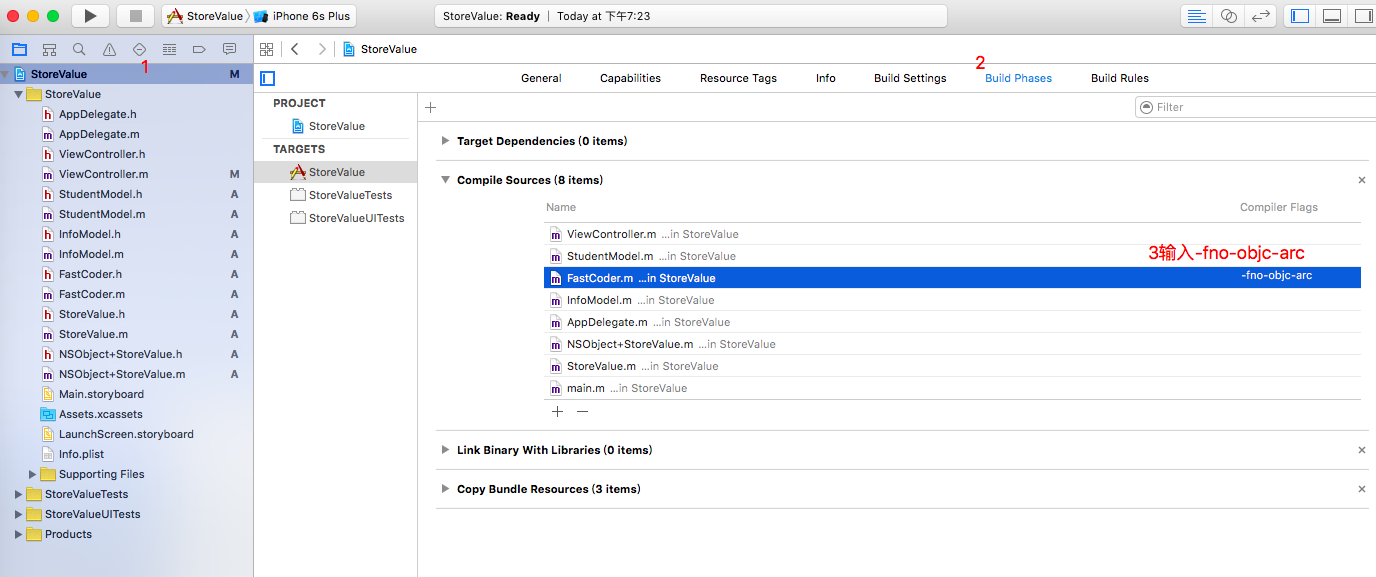Image resolution: width=1376 pixels, height=577 pixels.
Task: Click the Filter search field
Action: coord(1256,107)
